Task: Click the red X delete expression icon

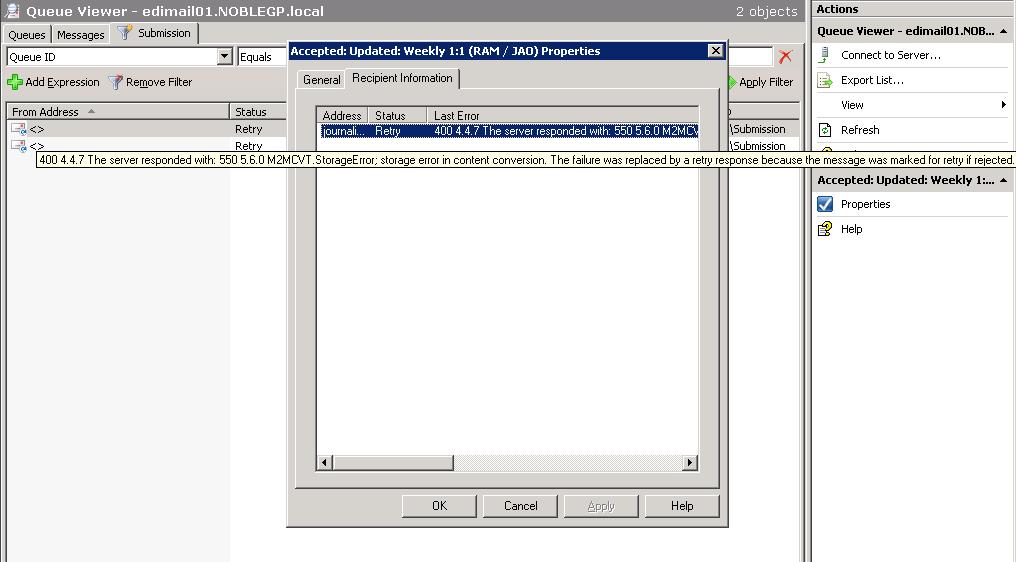Action: 785,57
